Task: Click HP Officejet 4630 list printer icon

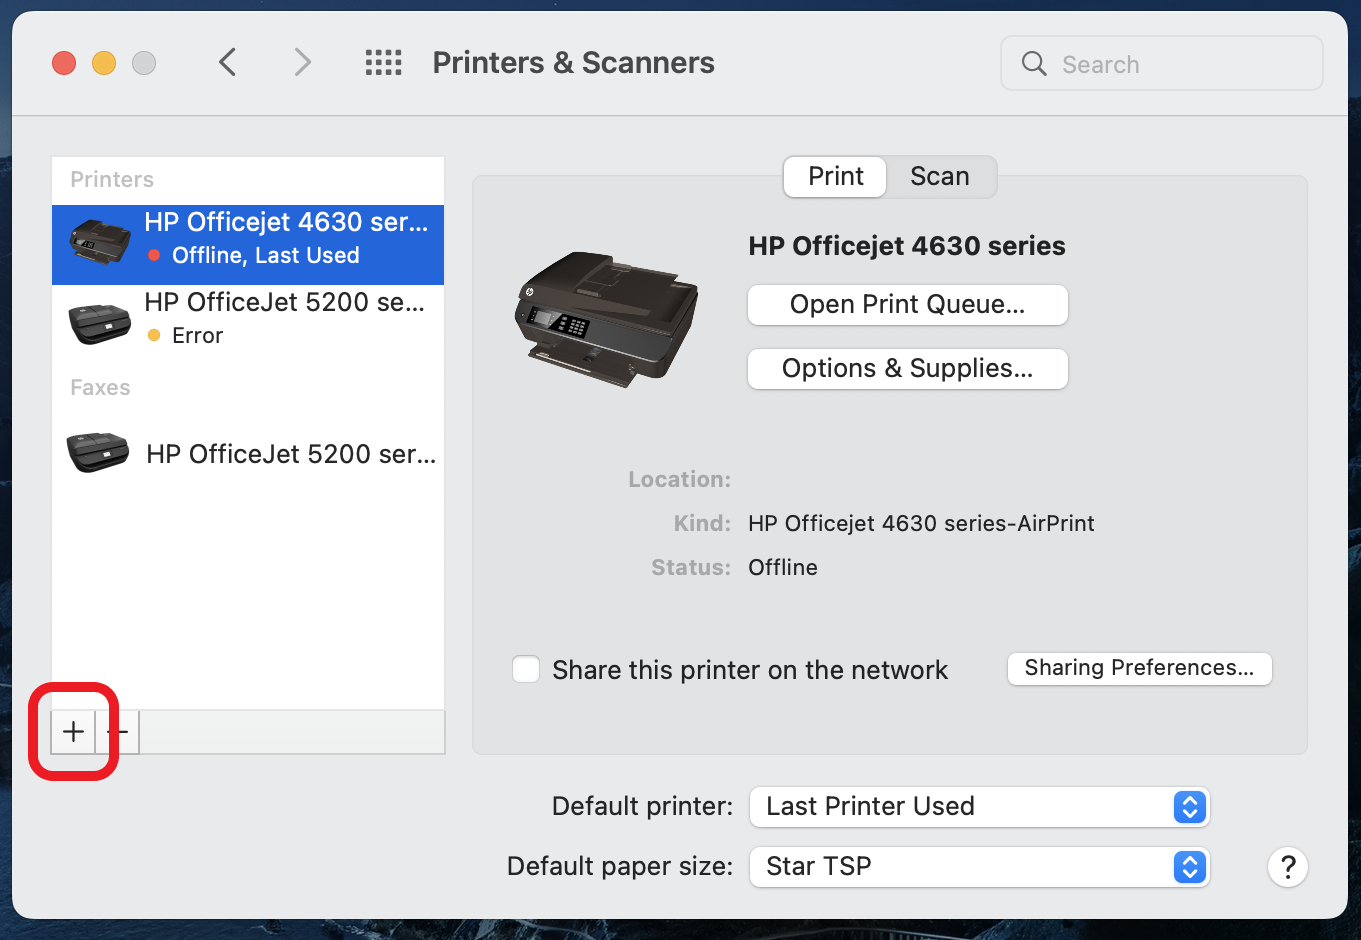Action: tap(99, 241)
